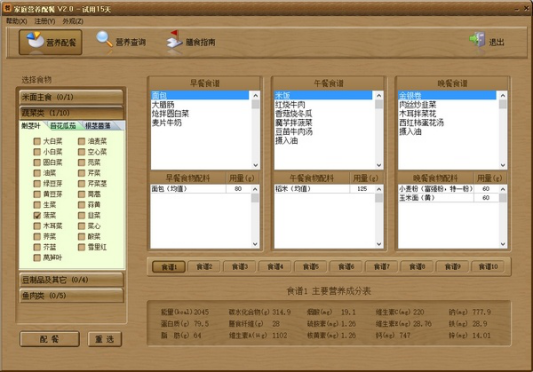Select the 食谱10 recipe tab

488,267
